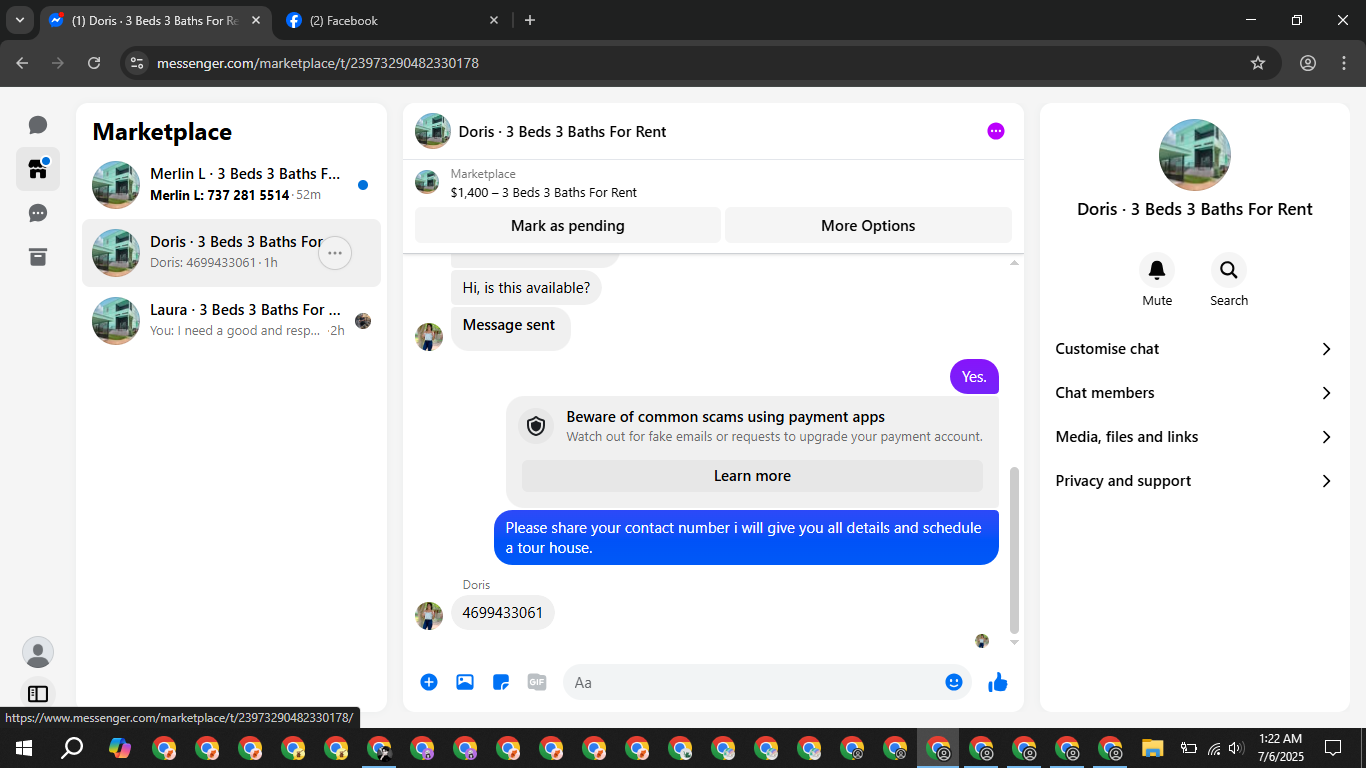Image resolution: width=1366 pixels, height=768 pixels.
Task: Expand Media, files and links section
Action: pos(1194,437)
